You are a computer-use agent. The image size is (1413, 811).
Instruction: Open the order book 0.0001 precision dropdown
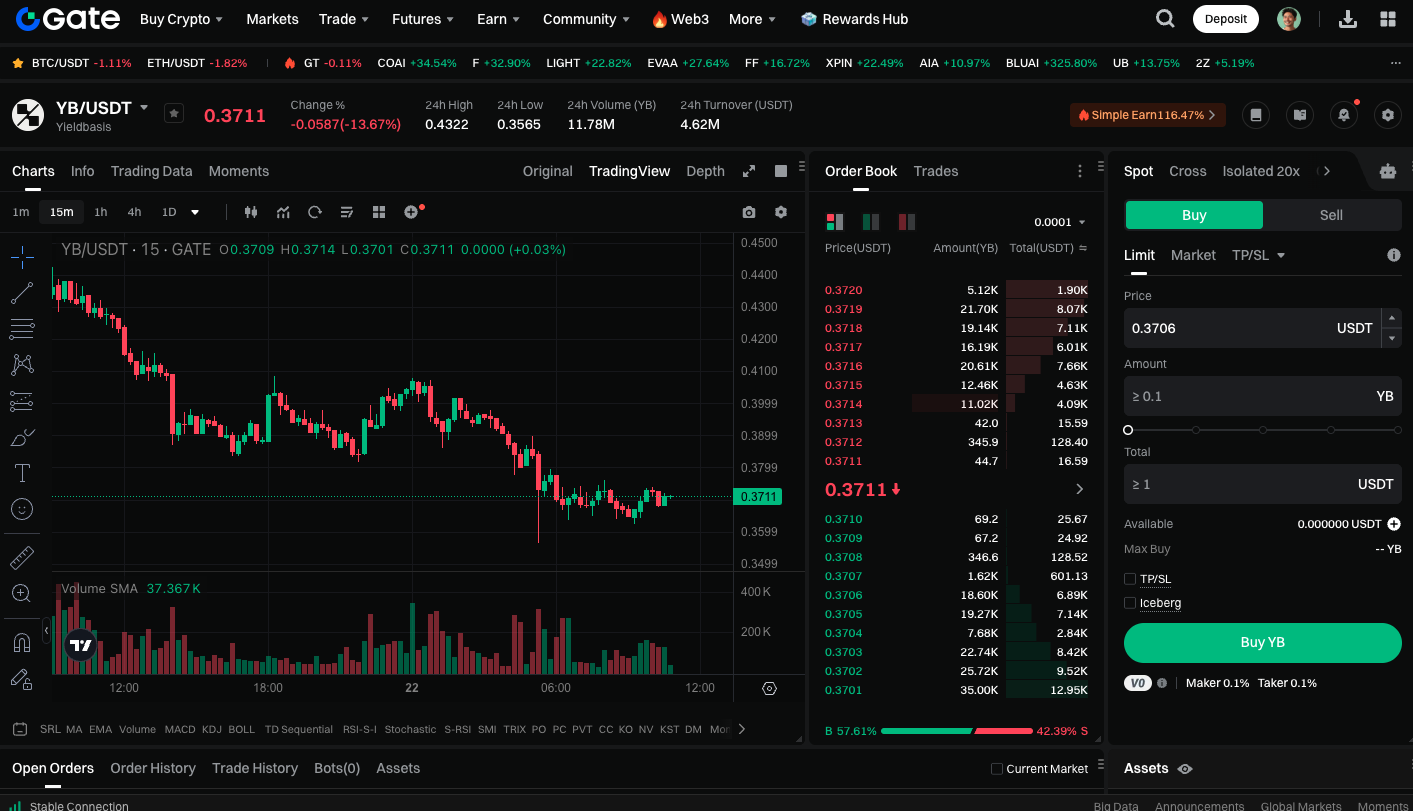pyautogui.click(x=1060, y=222)
